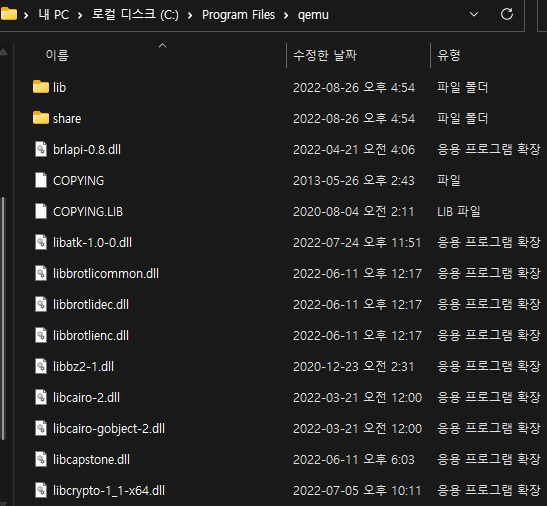Refresh the qemu folder view
547x506 pixels.
coord(507,14)
